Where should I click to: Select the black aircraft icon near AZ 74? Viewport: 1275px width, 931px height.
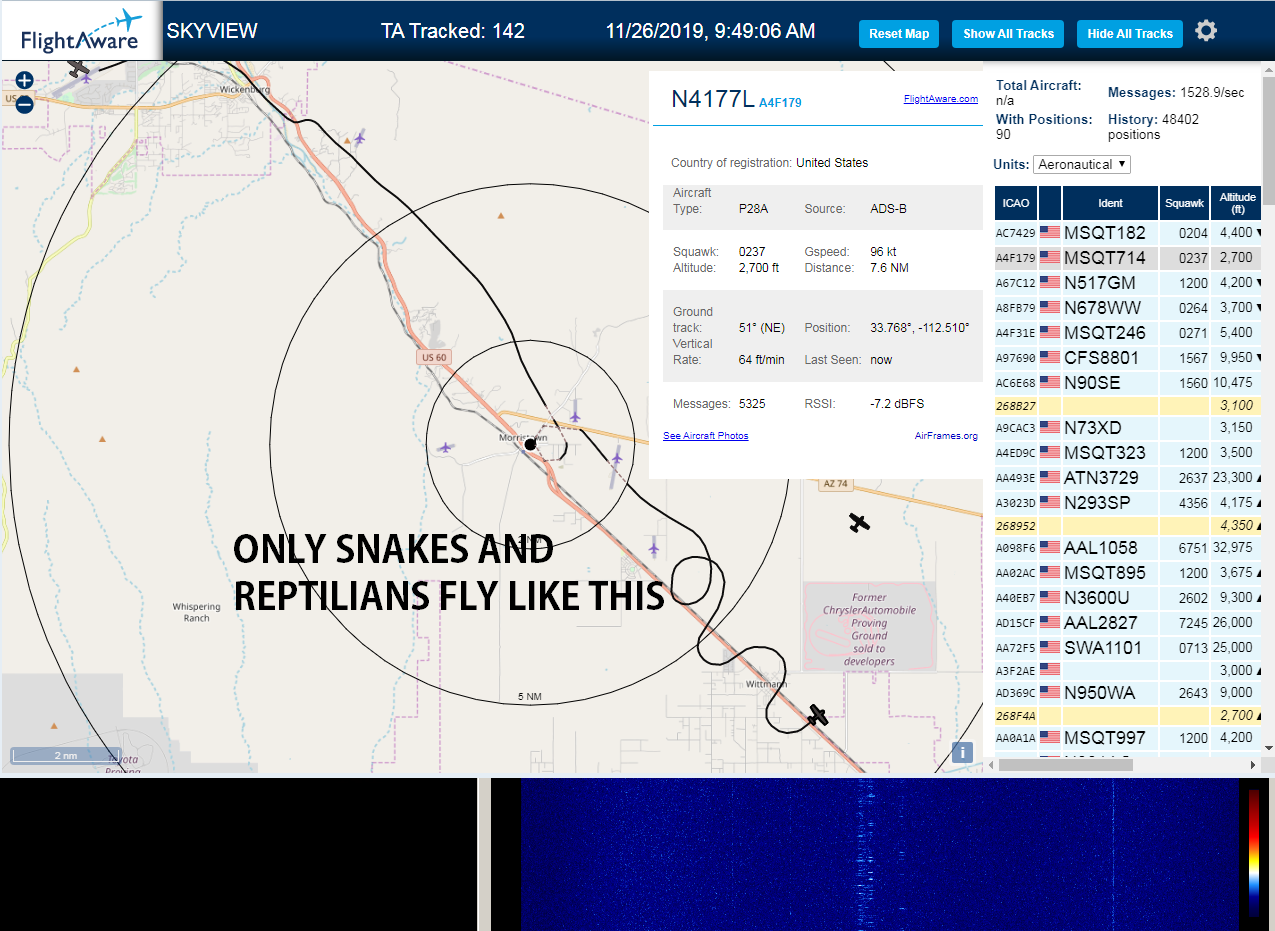point(858,522)
